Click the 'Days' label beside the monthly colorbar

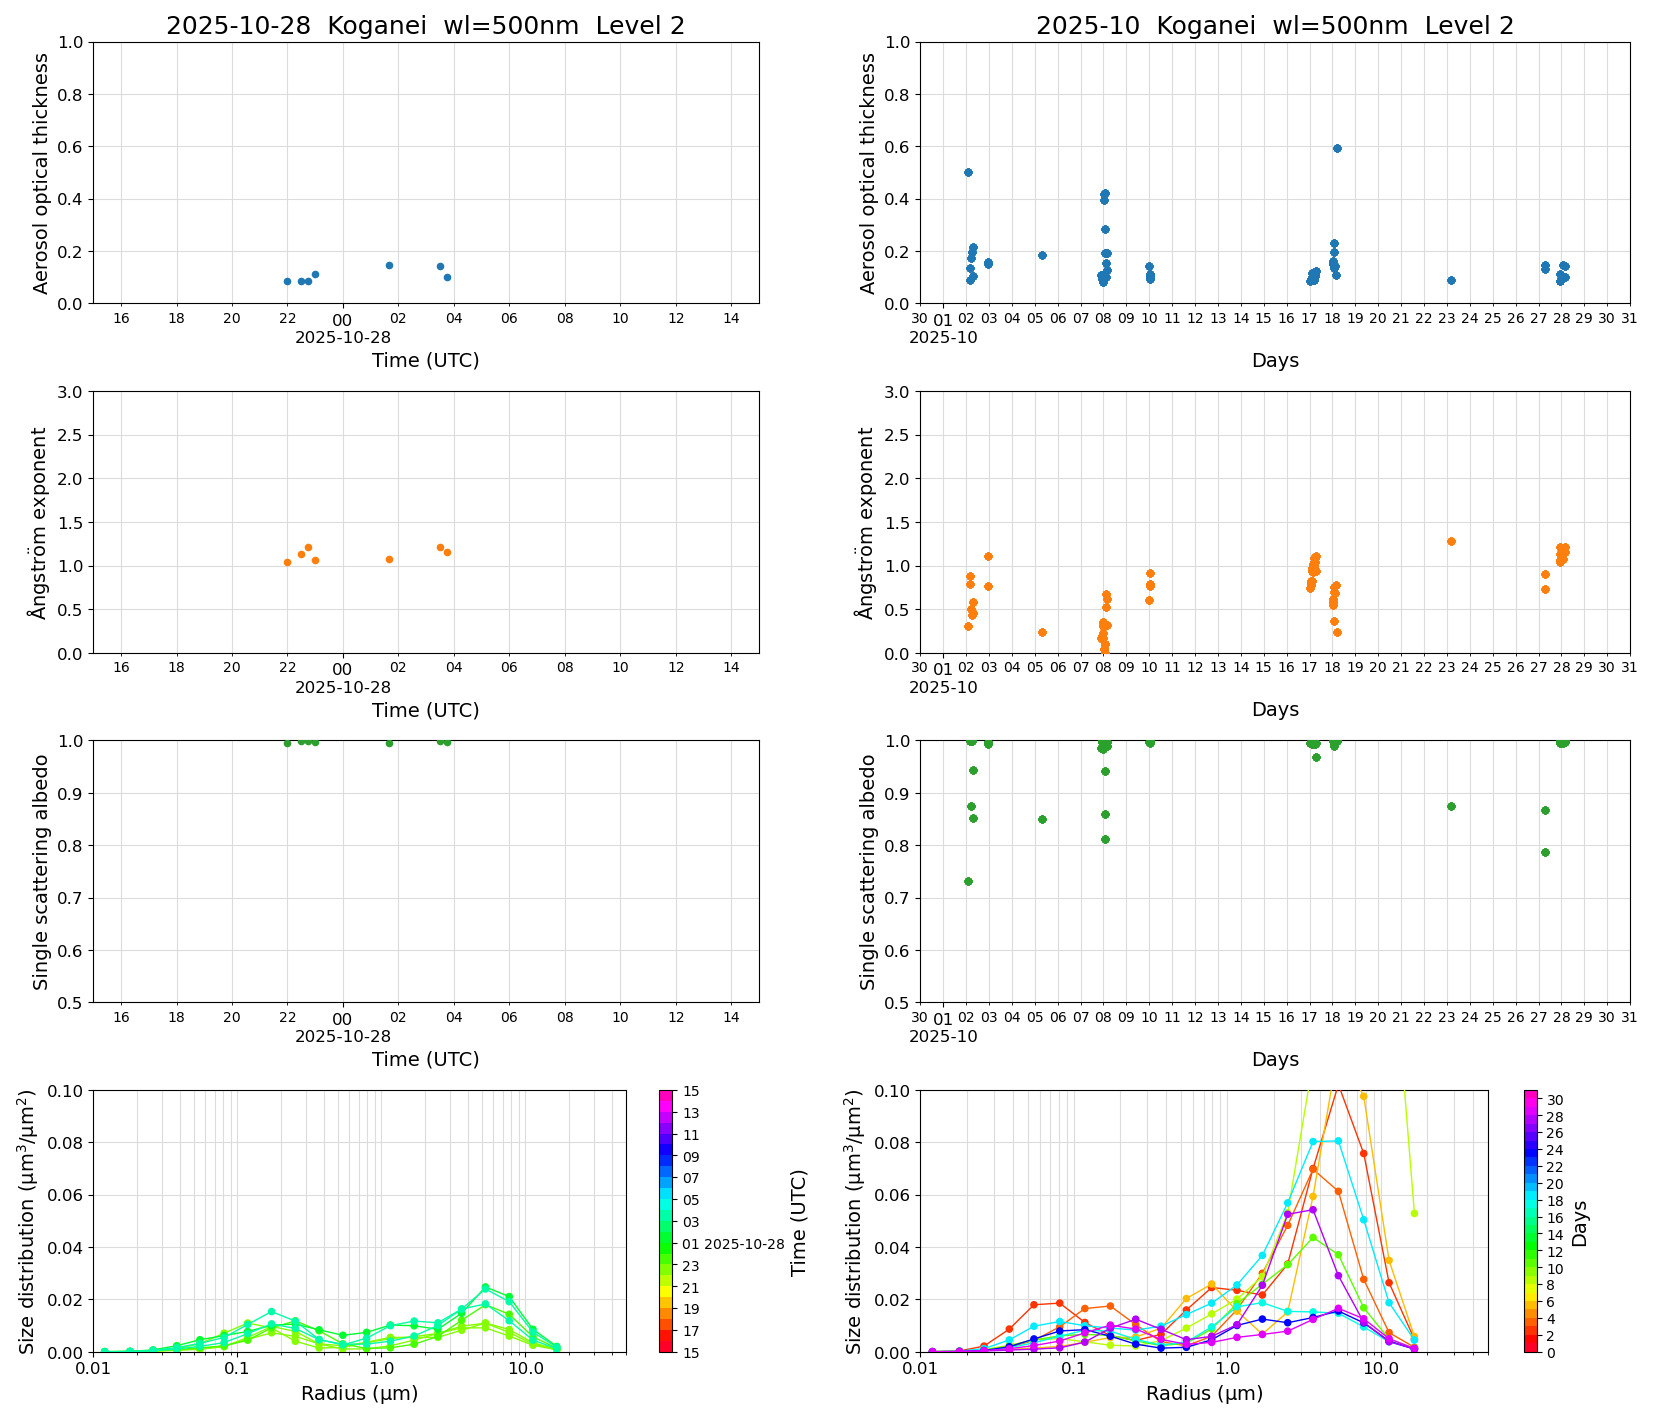point(1580,1222)
